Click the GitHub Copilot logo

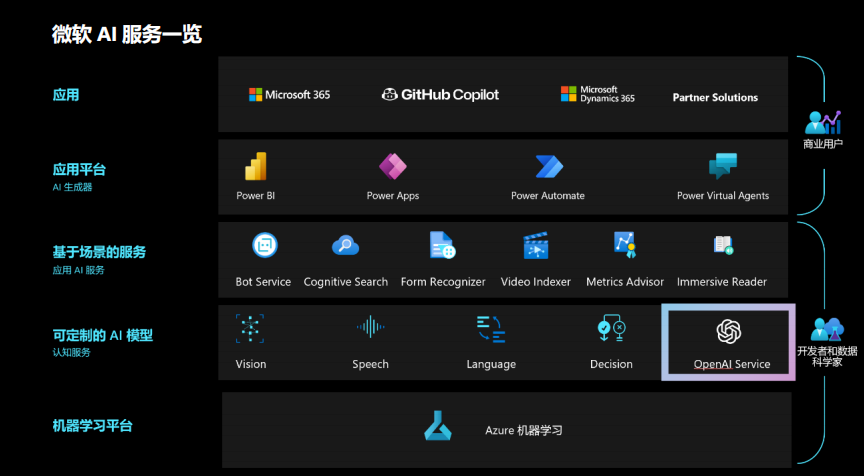(440, 94)
